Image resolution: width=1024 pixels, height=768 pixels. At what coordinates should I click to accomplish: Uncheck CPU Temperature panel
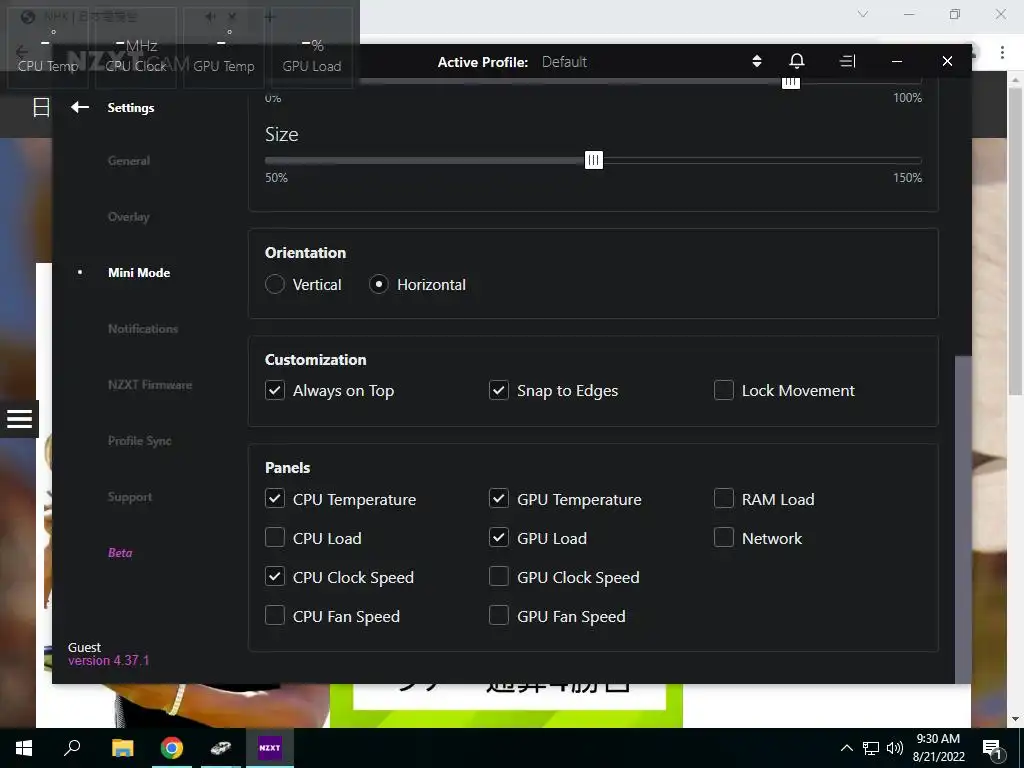[x=275, y=499]
